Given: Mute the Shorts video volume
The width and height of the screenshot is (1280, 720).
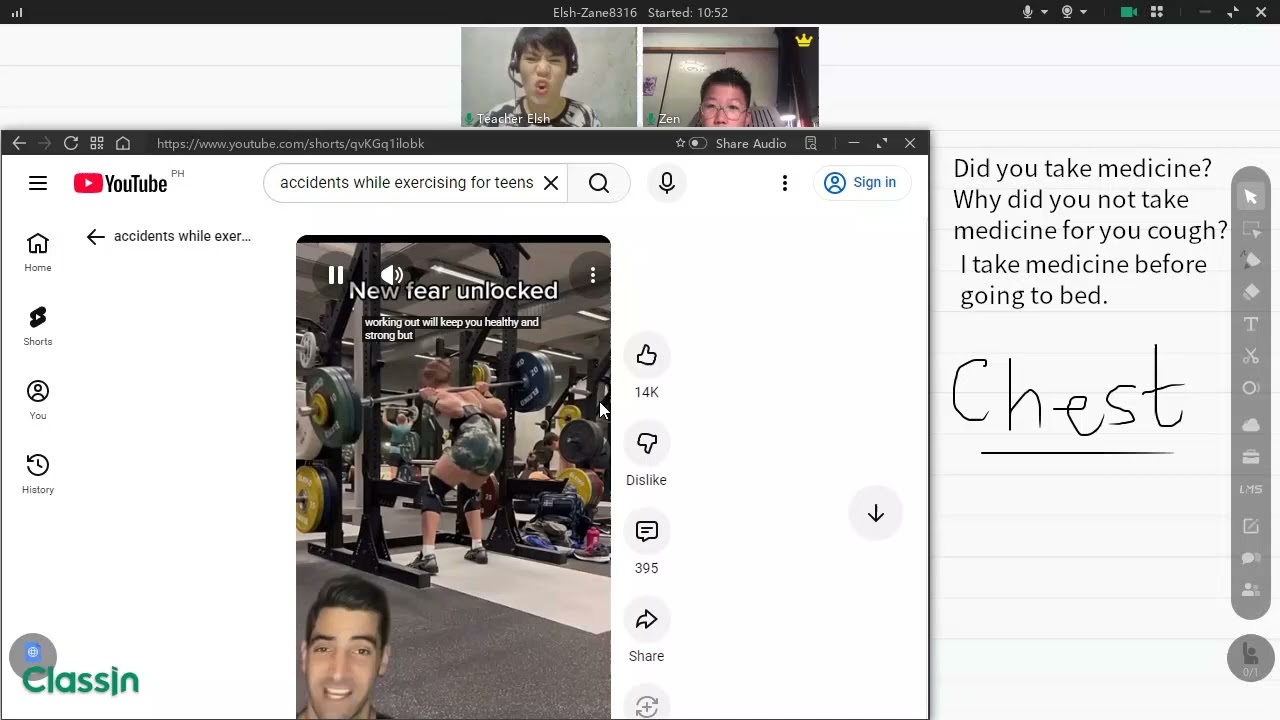Looking at the screenshot, I should (392, 275).
